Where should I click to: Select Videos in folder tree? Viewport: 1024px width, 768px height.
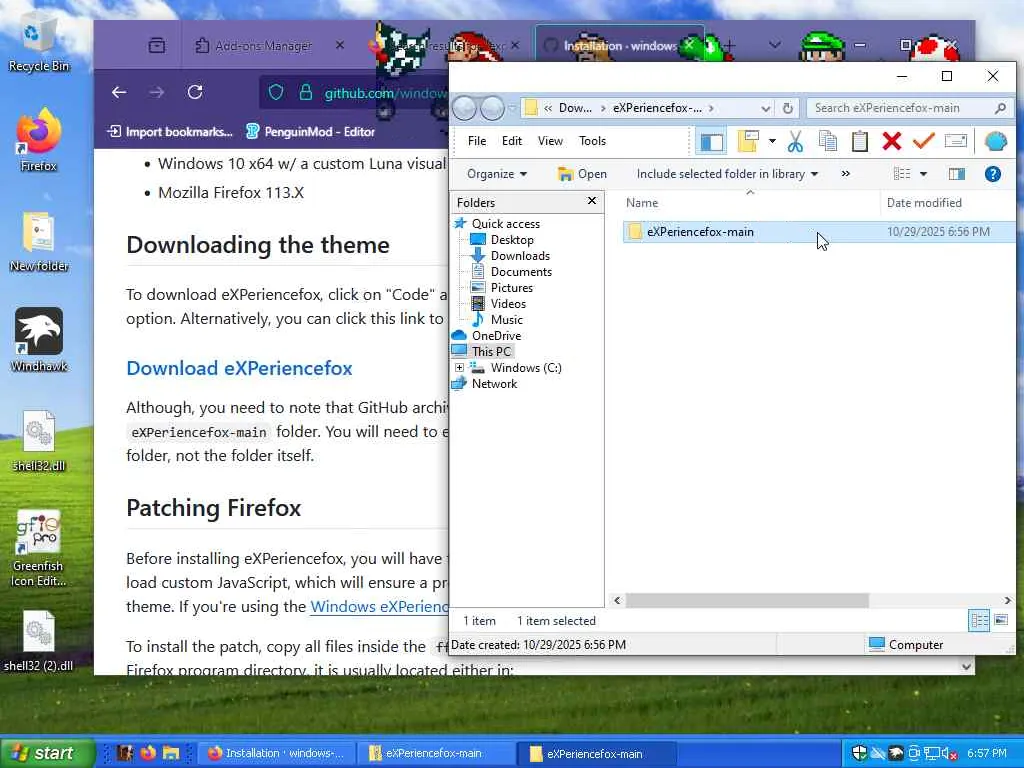click(x=508, y=304)
